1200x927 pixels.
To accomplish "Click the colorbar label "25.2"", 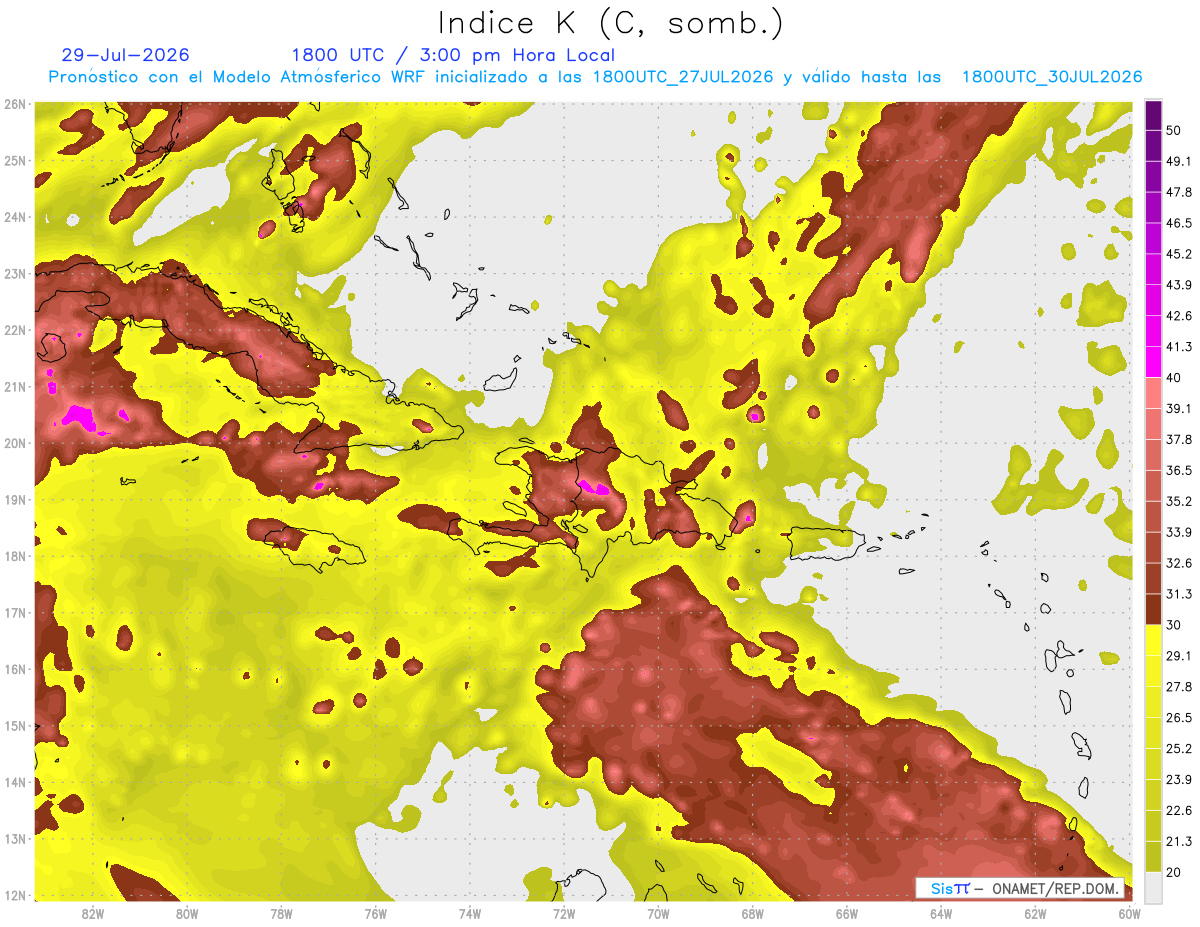I will tap(1178, 749).
